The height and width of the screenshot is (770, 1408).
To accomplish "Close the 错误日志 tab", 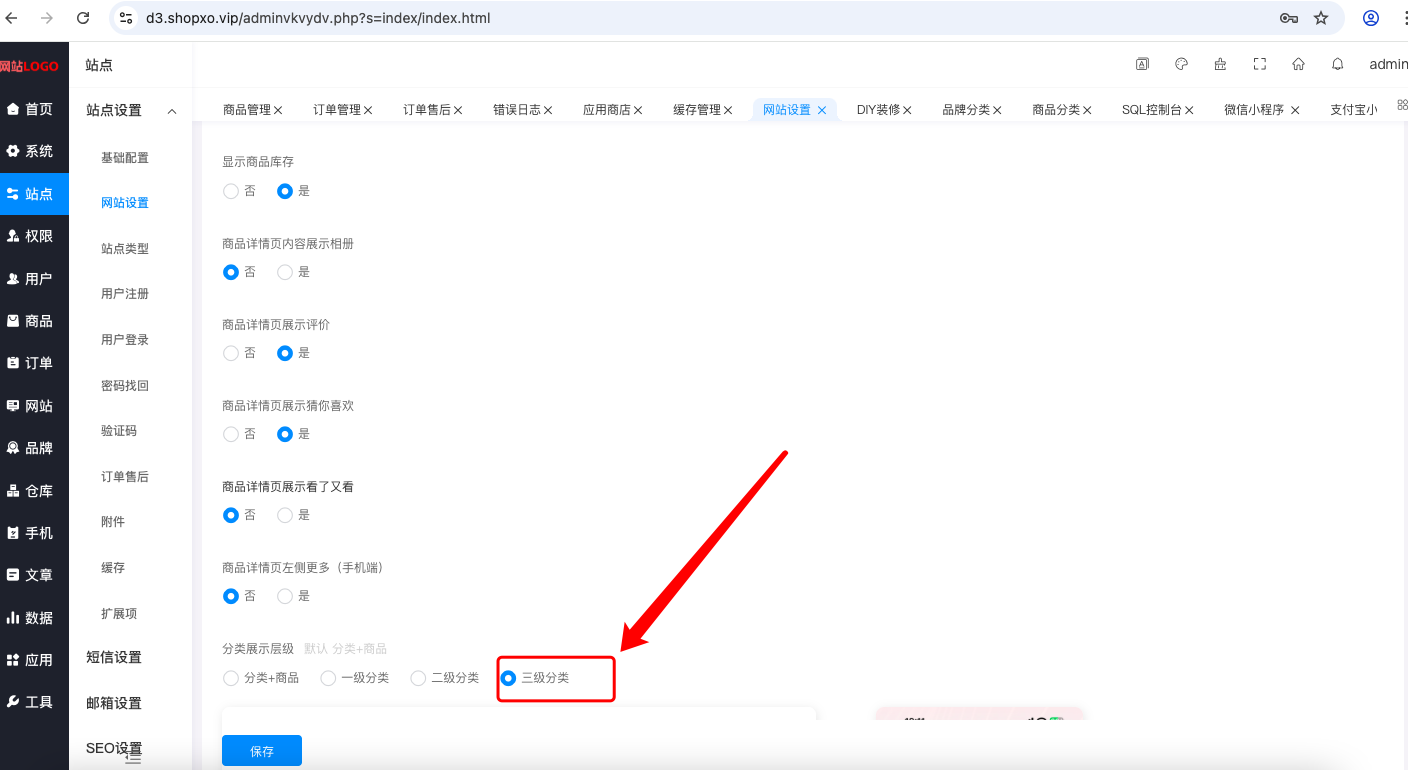I will coord(548,110).
